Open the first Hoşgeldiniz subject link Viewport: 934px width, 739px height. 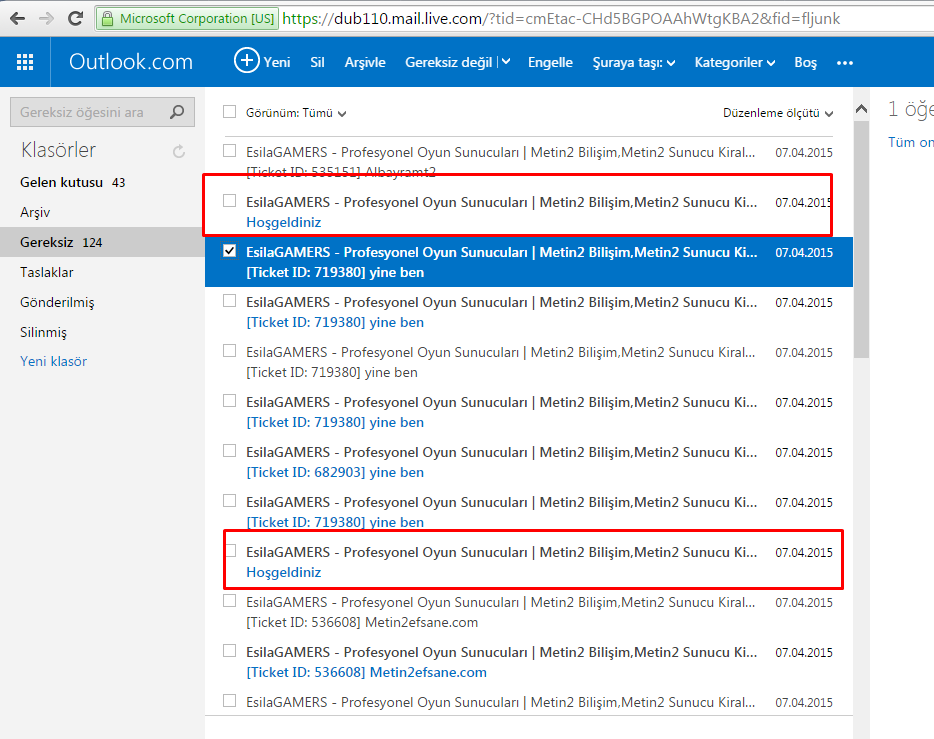click(284, 222)
